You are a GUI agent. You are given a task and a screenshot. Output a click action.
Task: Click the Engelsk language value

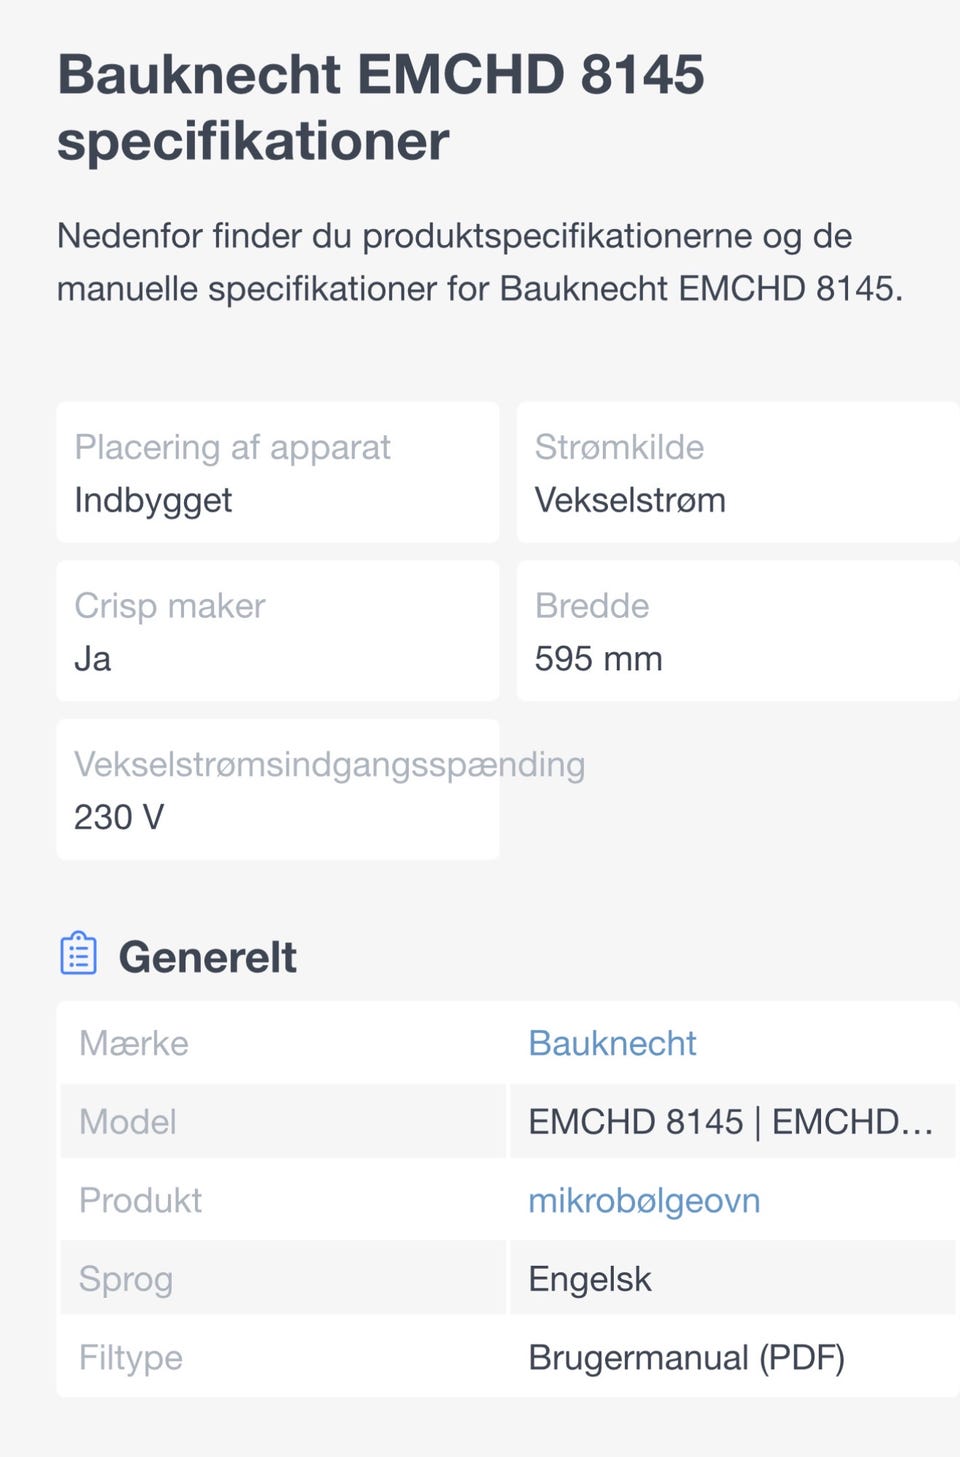tap(590, 1279)
